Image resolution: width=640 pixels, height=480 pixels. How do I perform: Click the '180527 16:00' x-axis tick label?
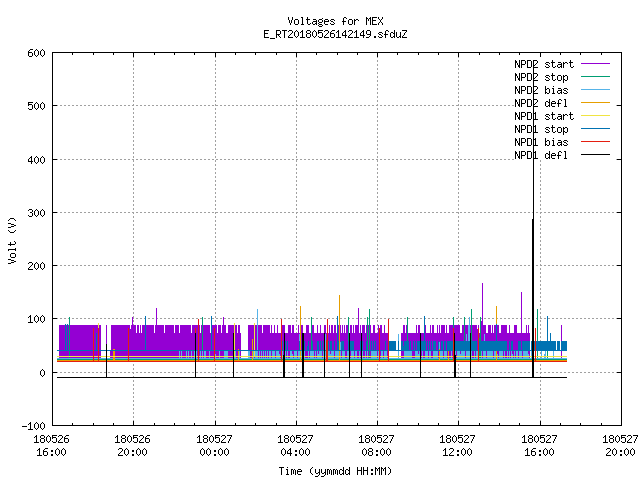click(540, 446)
